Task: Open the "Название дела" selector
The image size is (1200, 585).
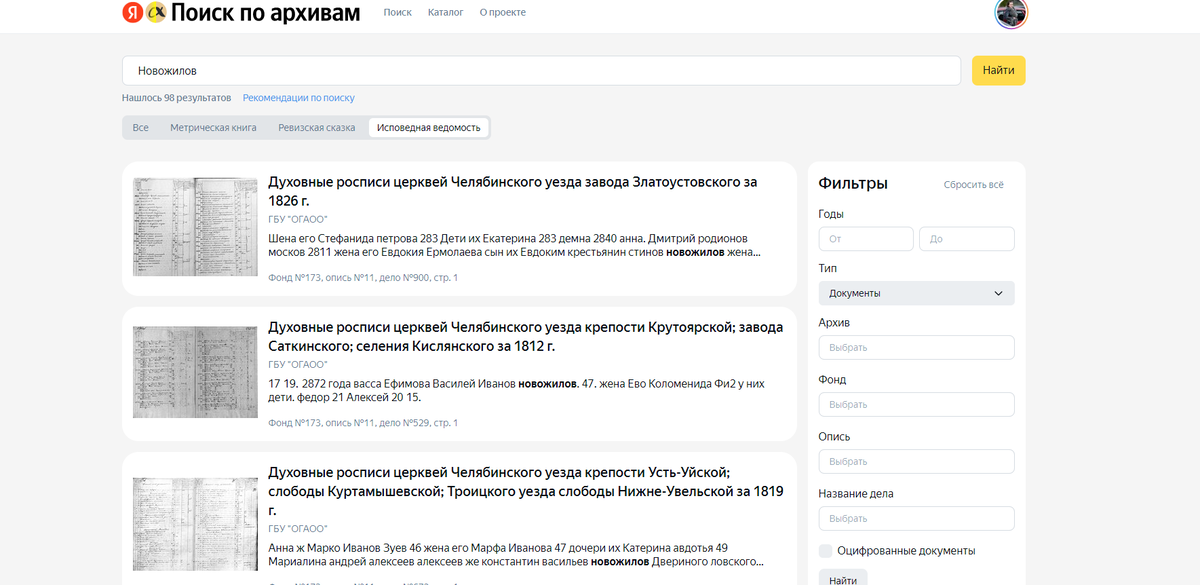Action: click(x=916, y=518)
